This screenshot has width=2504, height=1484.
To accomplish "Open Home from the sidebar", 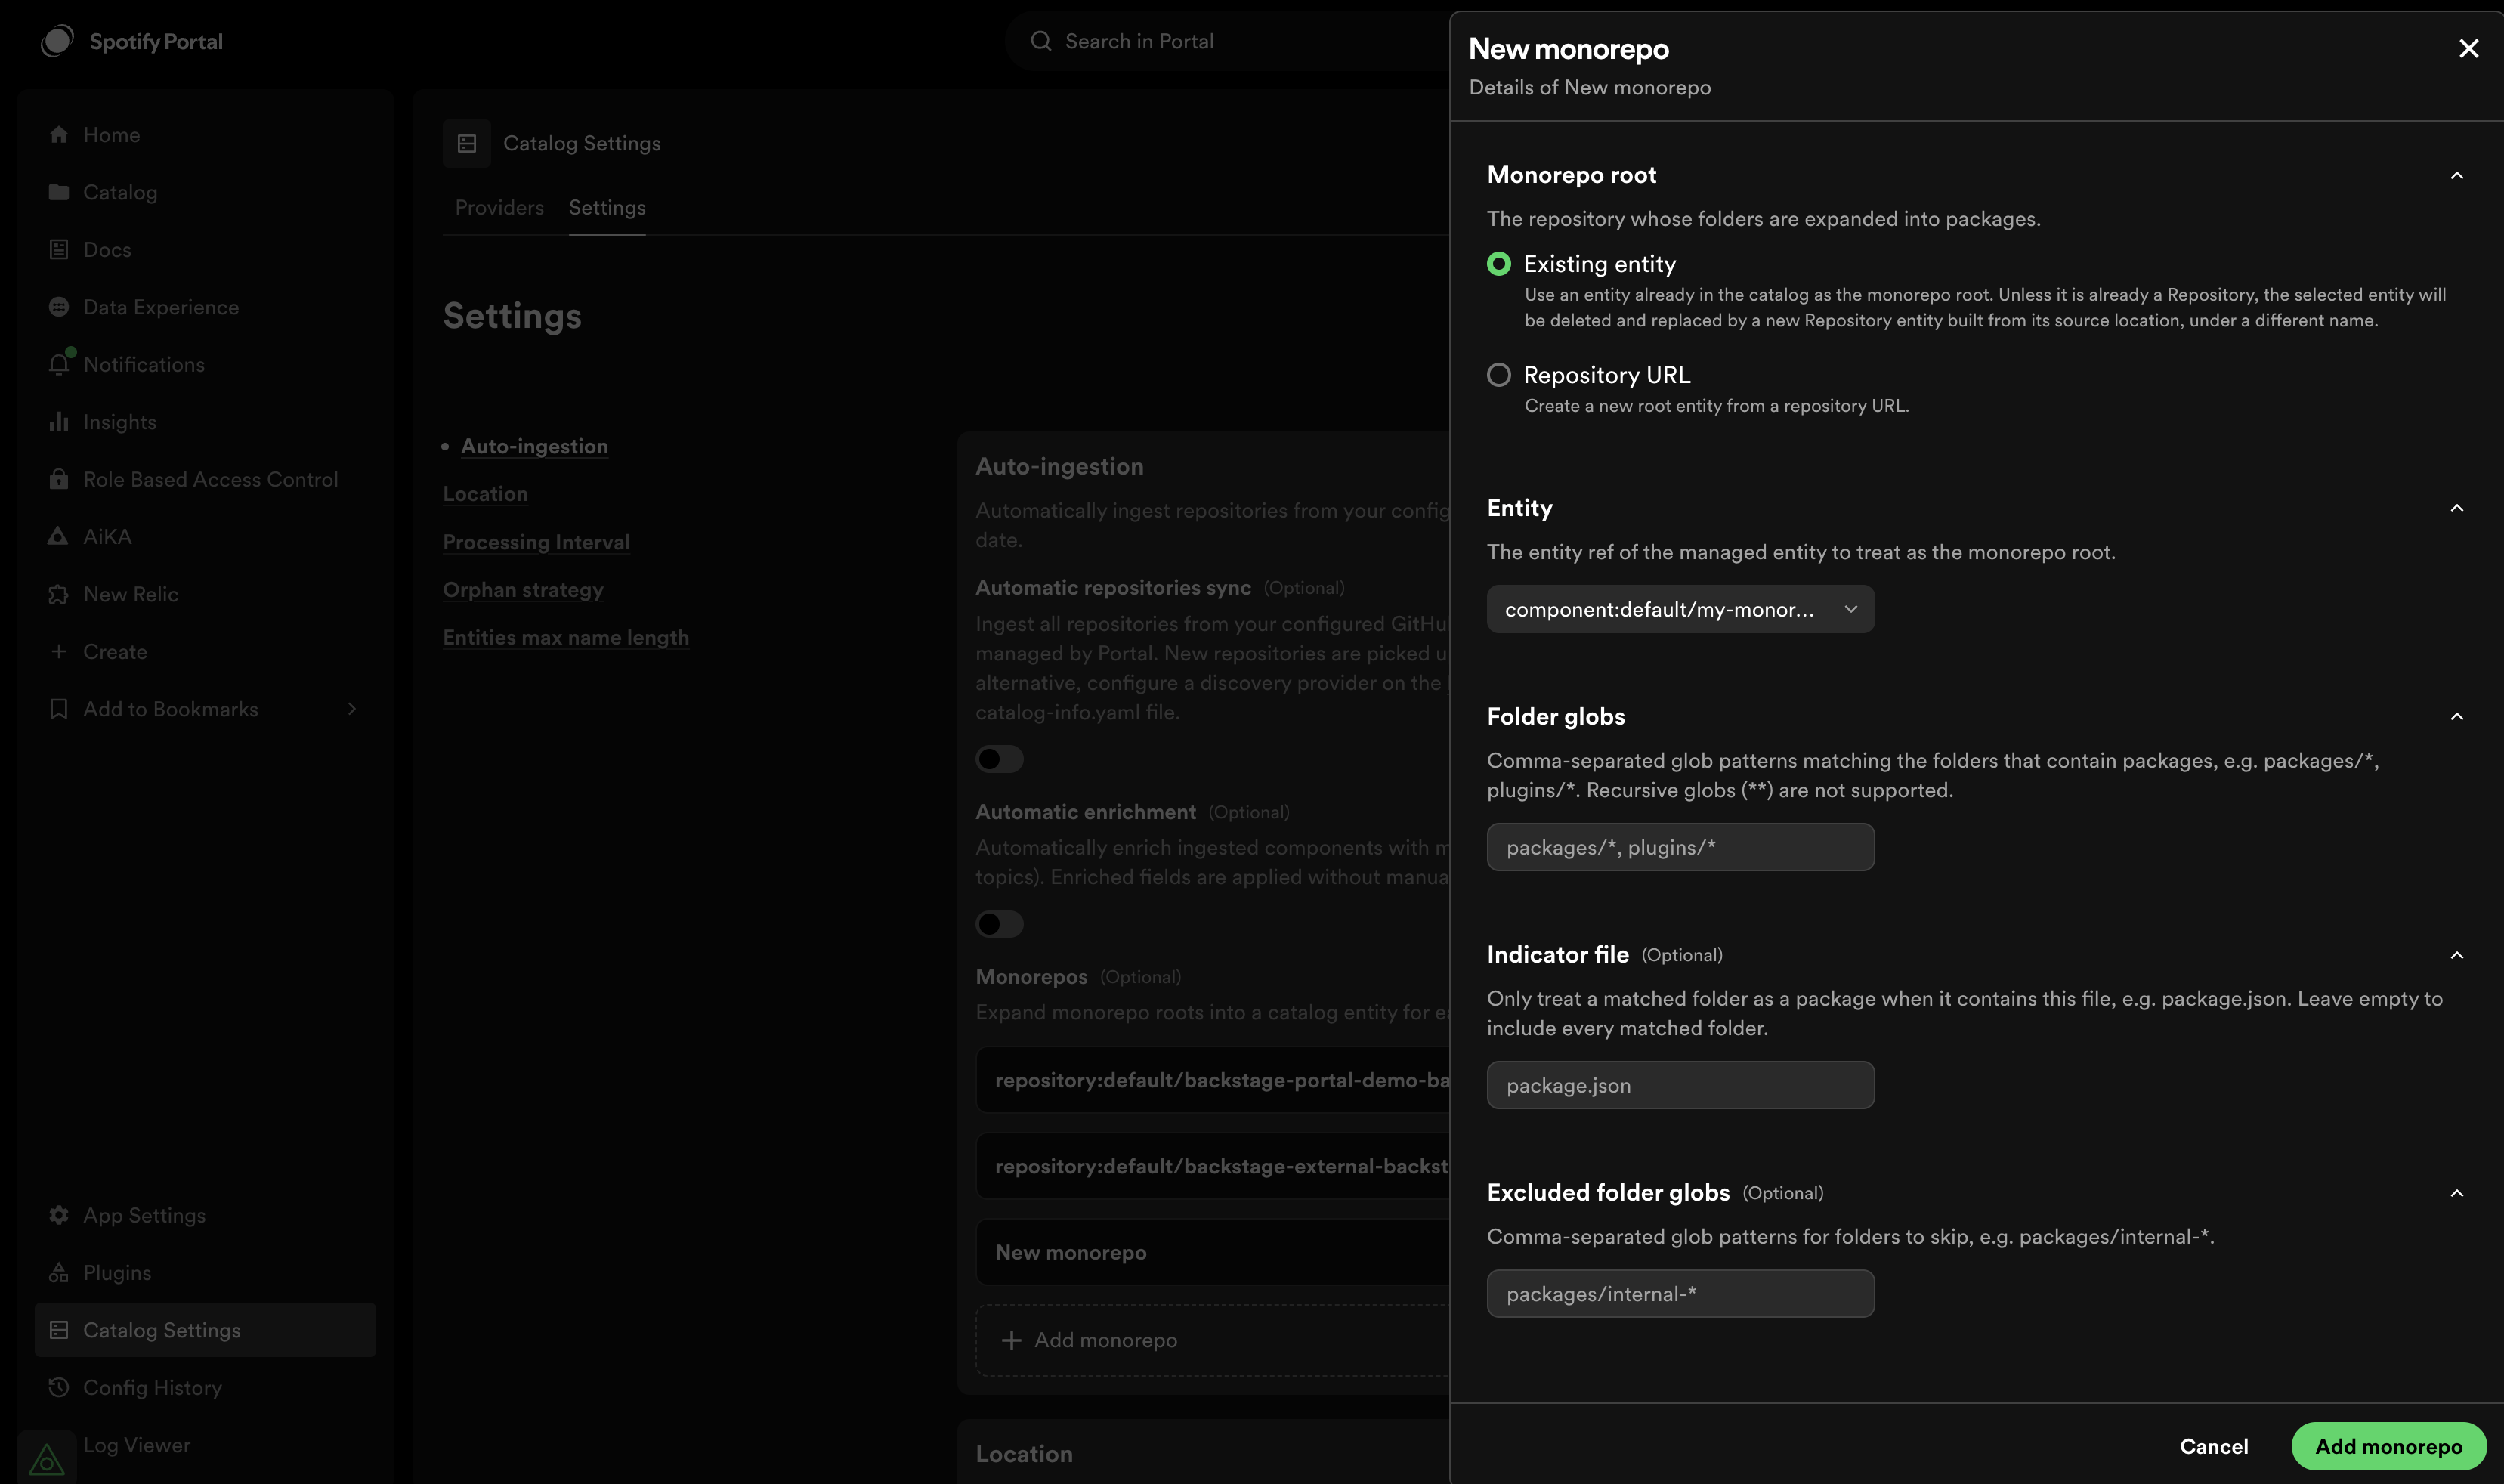I will (205, 135).
